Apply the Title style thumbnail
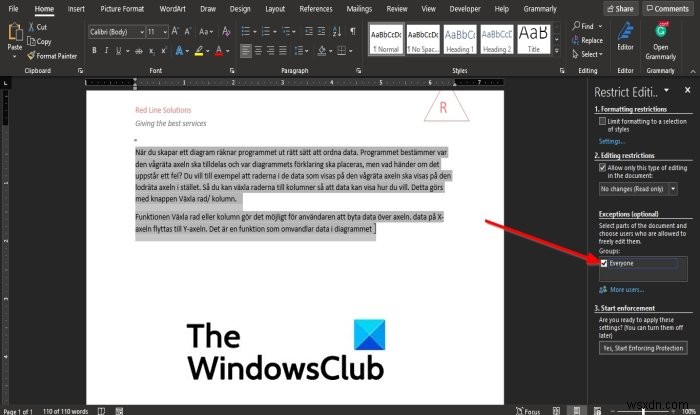Screen dimensions: 700x415 534,39
